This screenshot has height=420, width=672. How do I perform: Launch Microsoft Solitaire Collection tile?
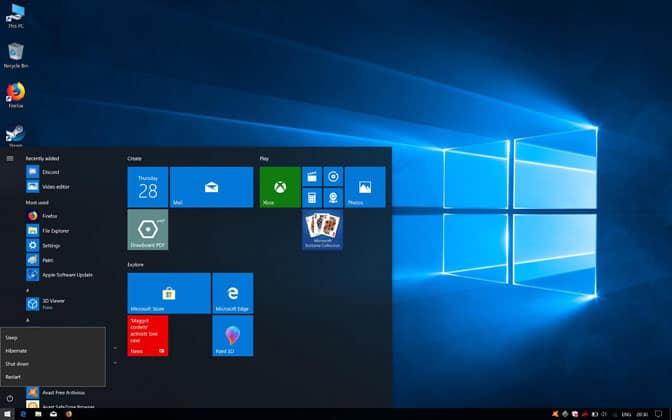tap(322, 230)
